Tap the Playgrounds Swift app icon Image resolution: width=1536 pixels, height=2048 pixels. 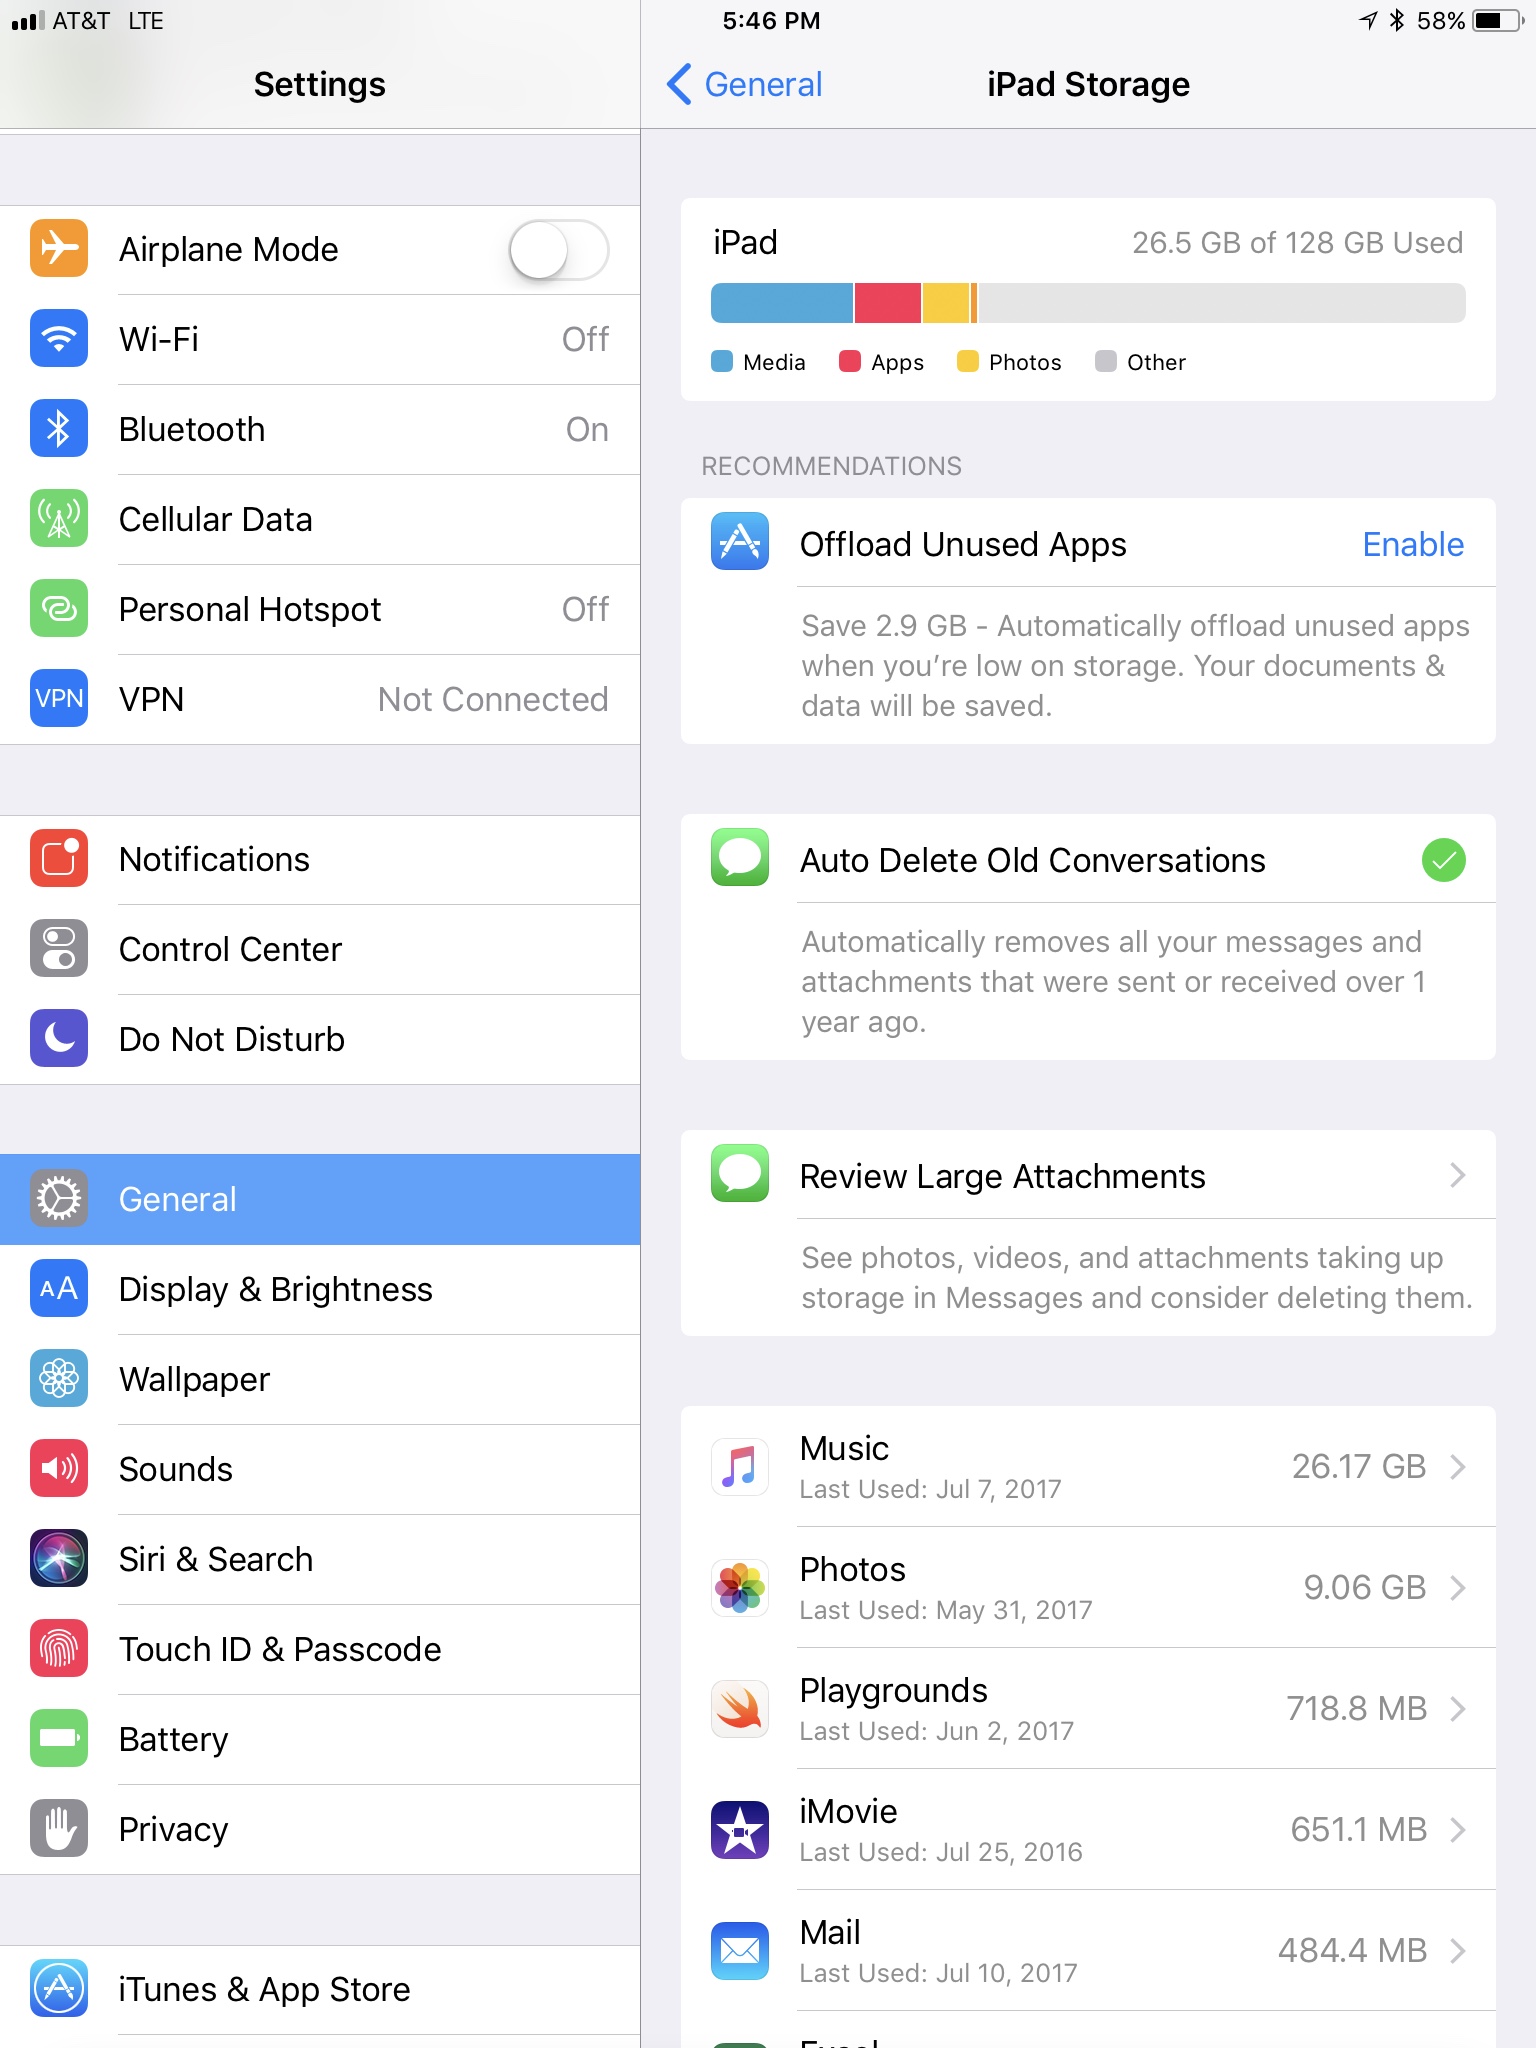[x=740, y=1709]
